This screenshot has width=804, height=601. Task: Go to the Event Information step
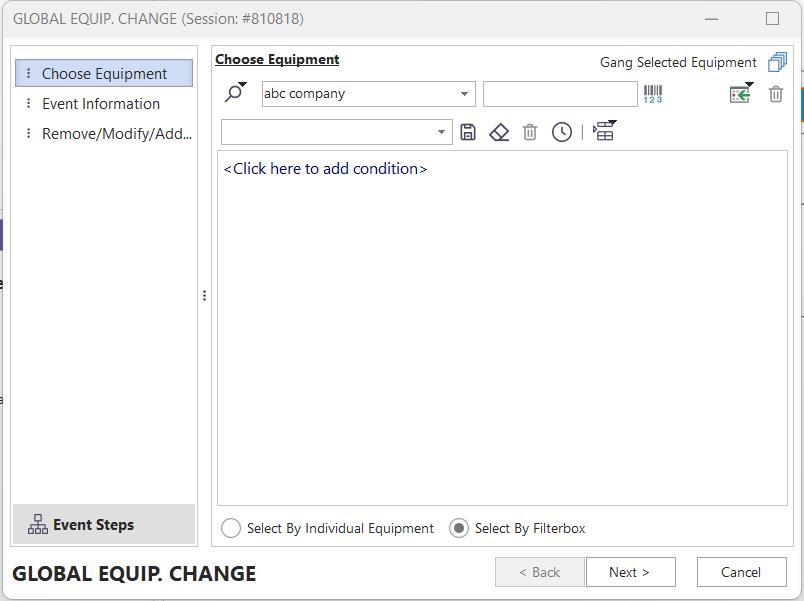101,104
